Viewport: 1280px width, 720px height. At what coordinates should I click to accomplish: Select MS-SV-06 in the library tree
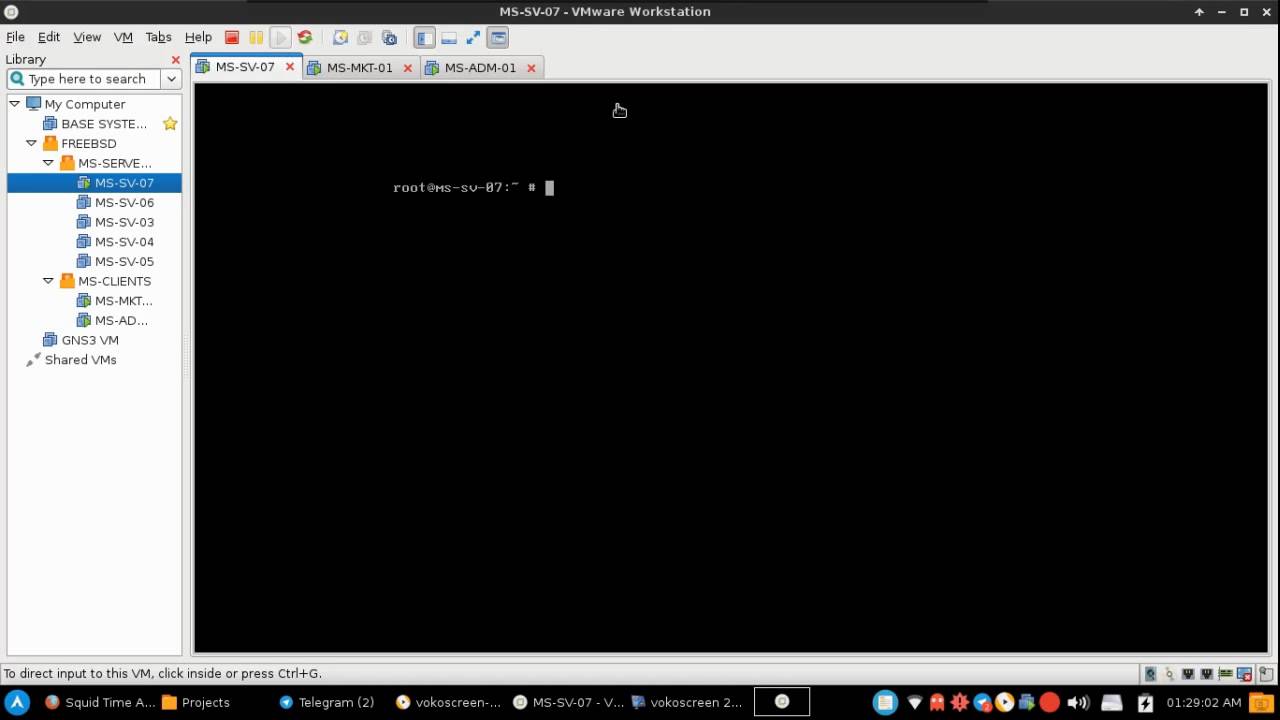124,202
